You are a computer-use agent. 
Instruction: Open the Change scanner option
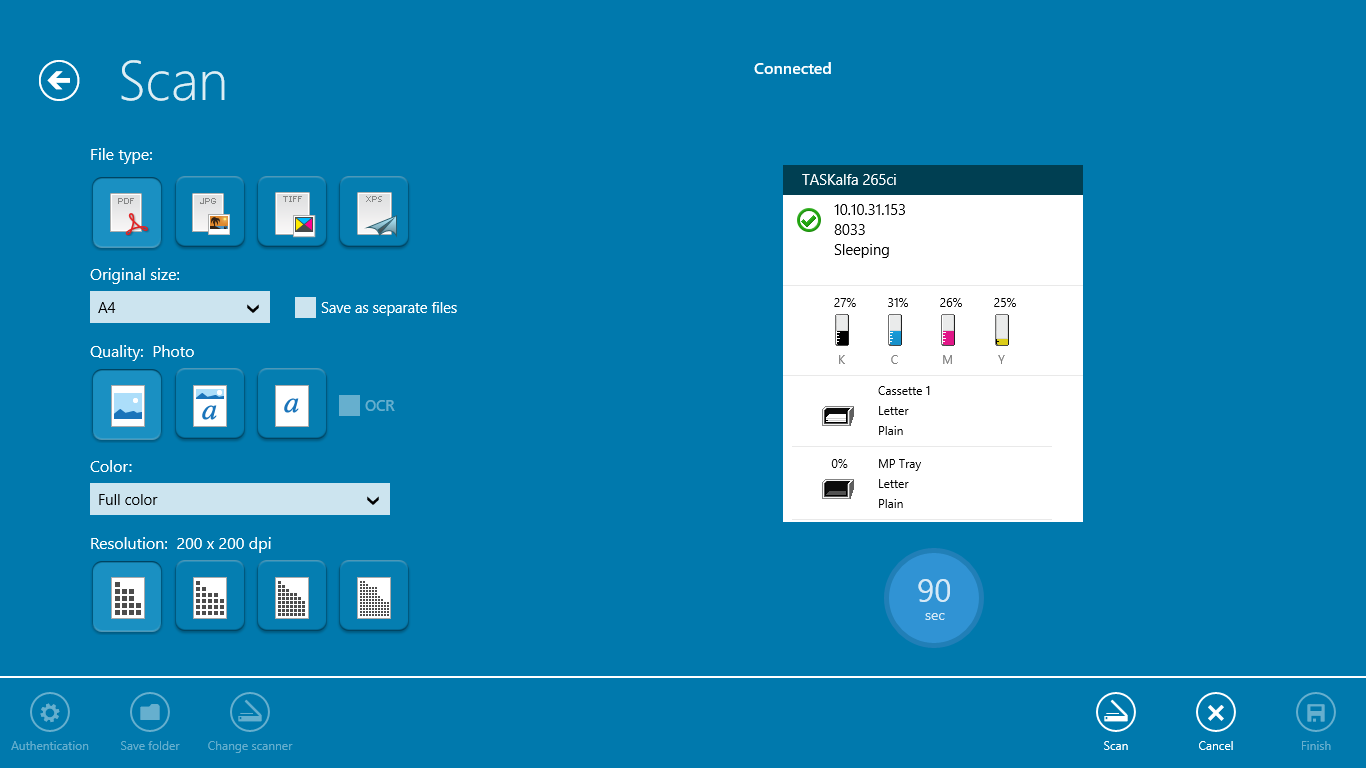[x=249, y=713]
